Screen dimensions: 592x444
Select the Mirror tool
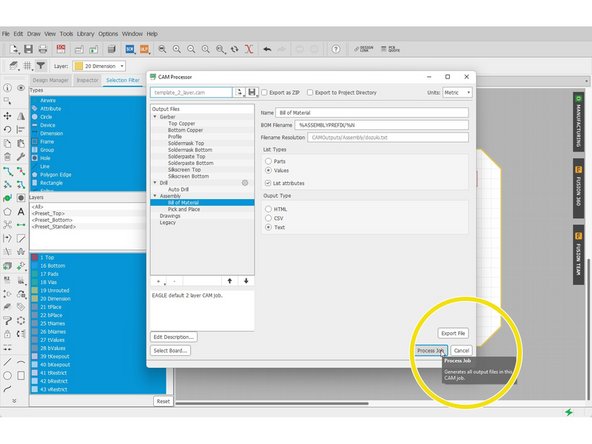[x=21, y=116]
